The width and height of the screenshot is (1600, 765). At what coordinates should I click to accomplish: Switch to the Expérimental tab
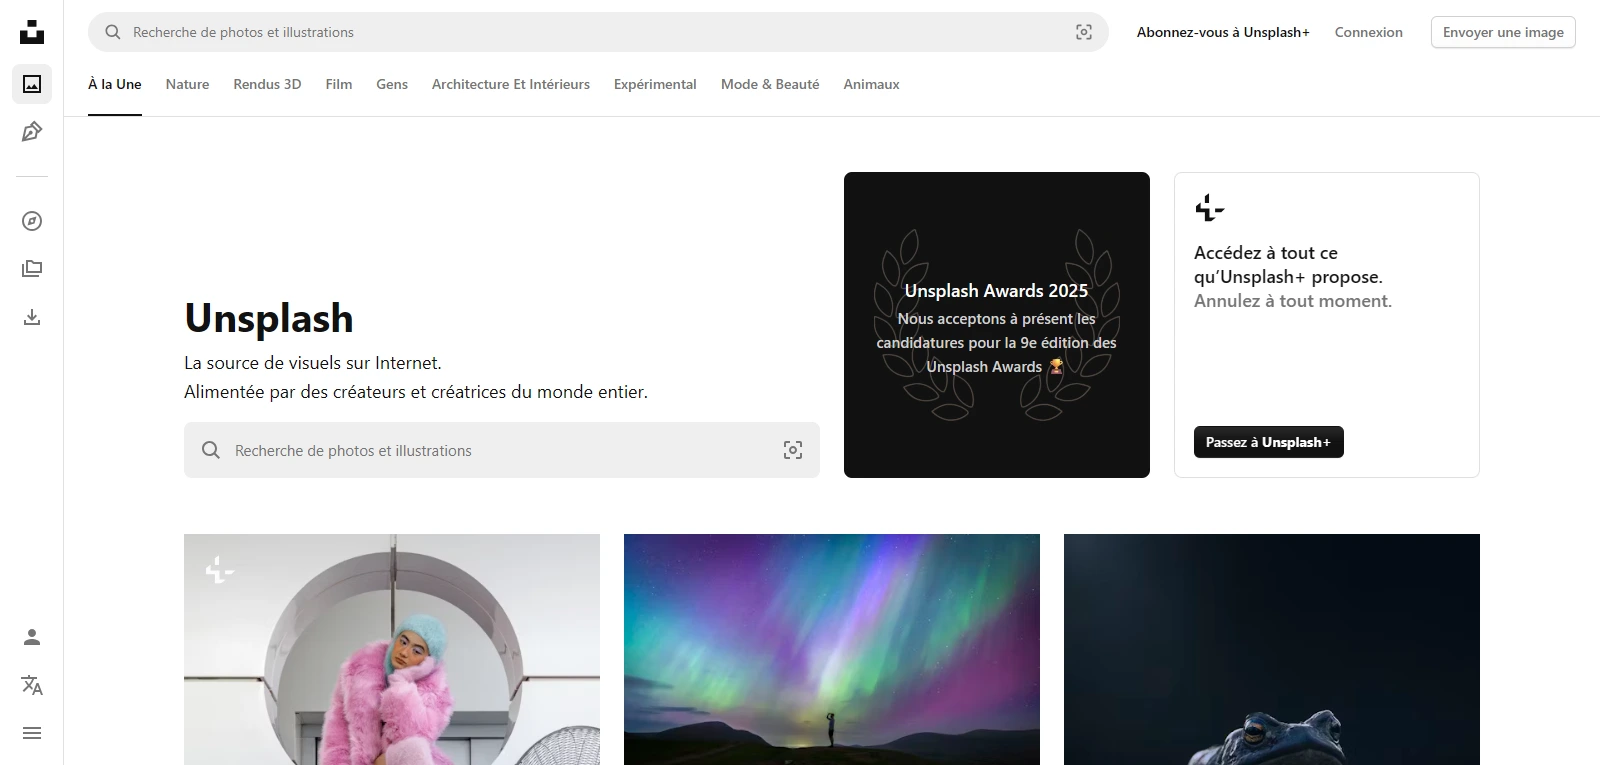655,84
